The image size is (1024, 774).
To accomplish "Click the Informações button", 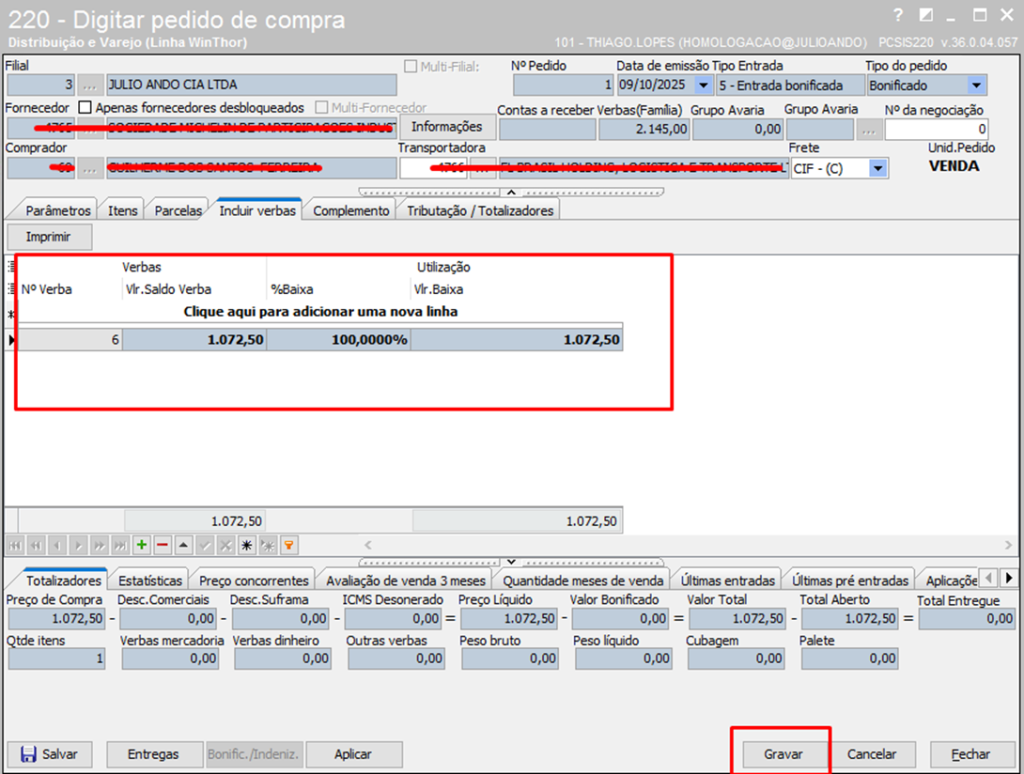I will (446, 127).
